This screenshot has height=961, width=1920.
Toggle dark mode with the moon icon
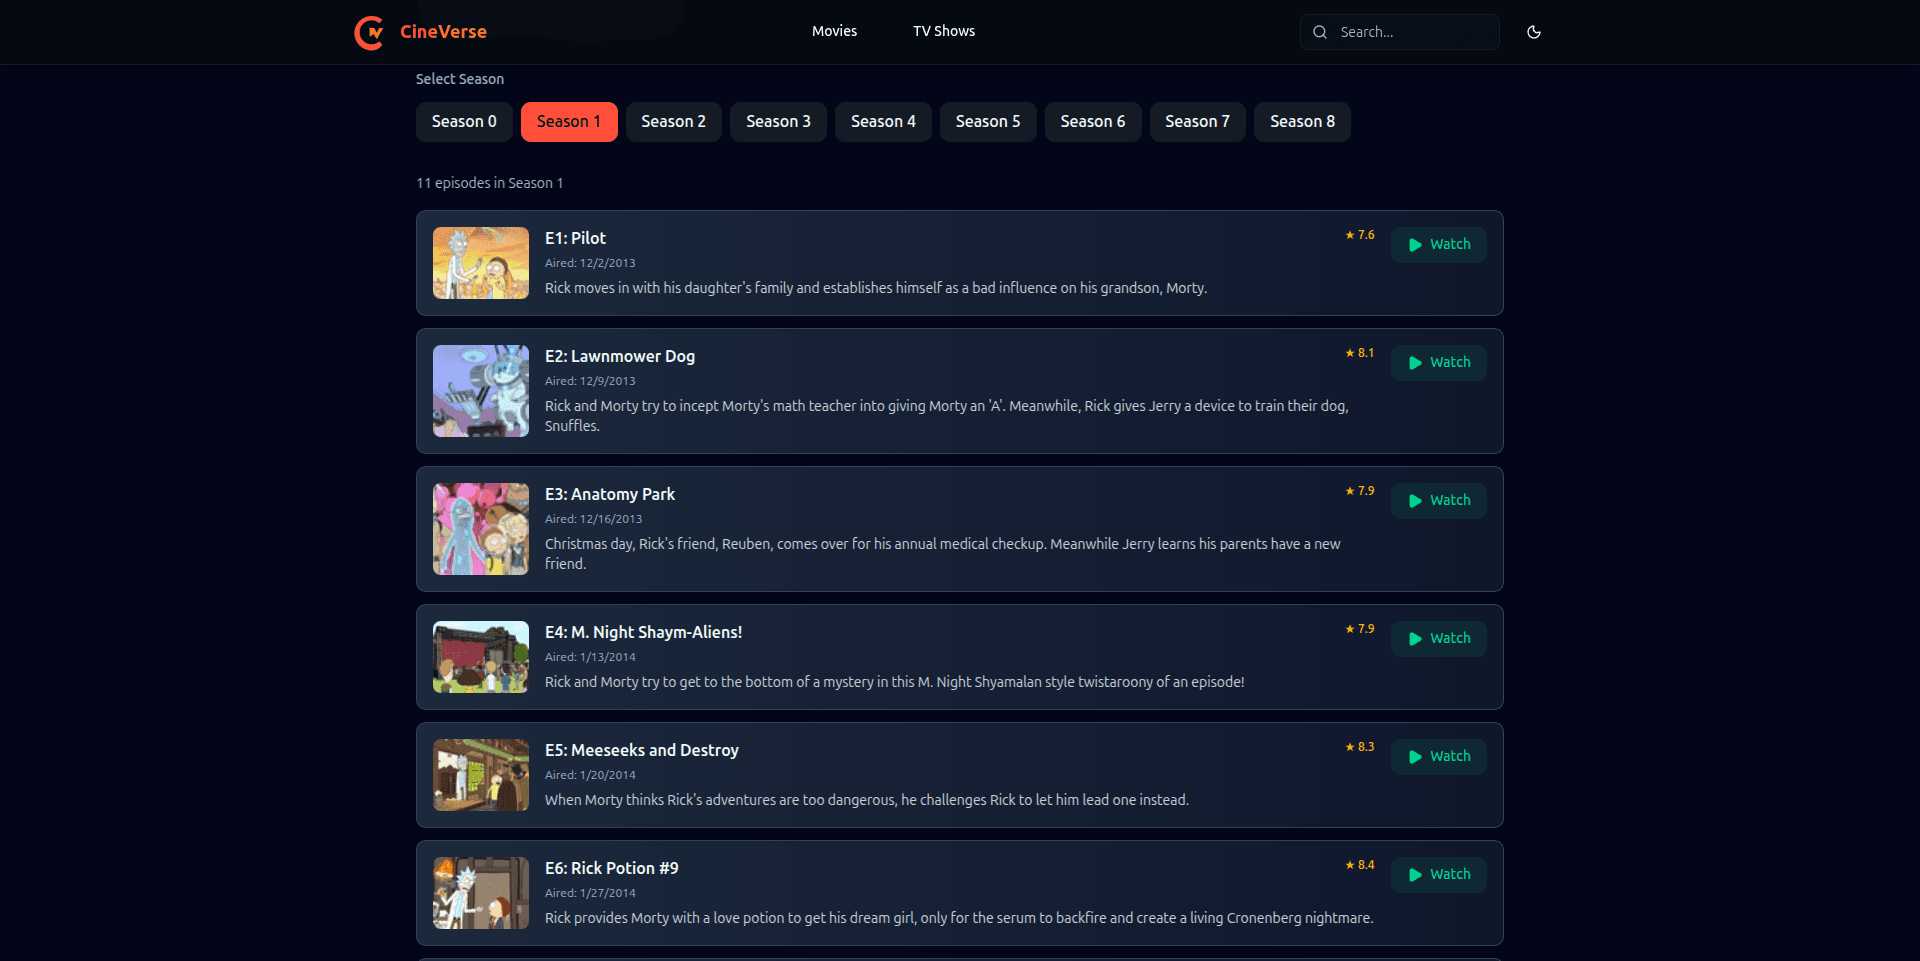click(x=1534, y=32)
